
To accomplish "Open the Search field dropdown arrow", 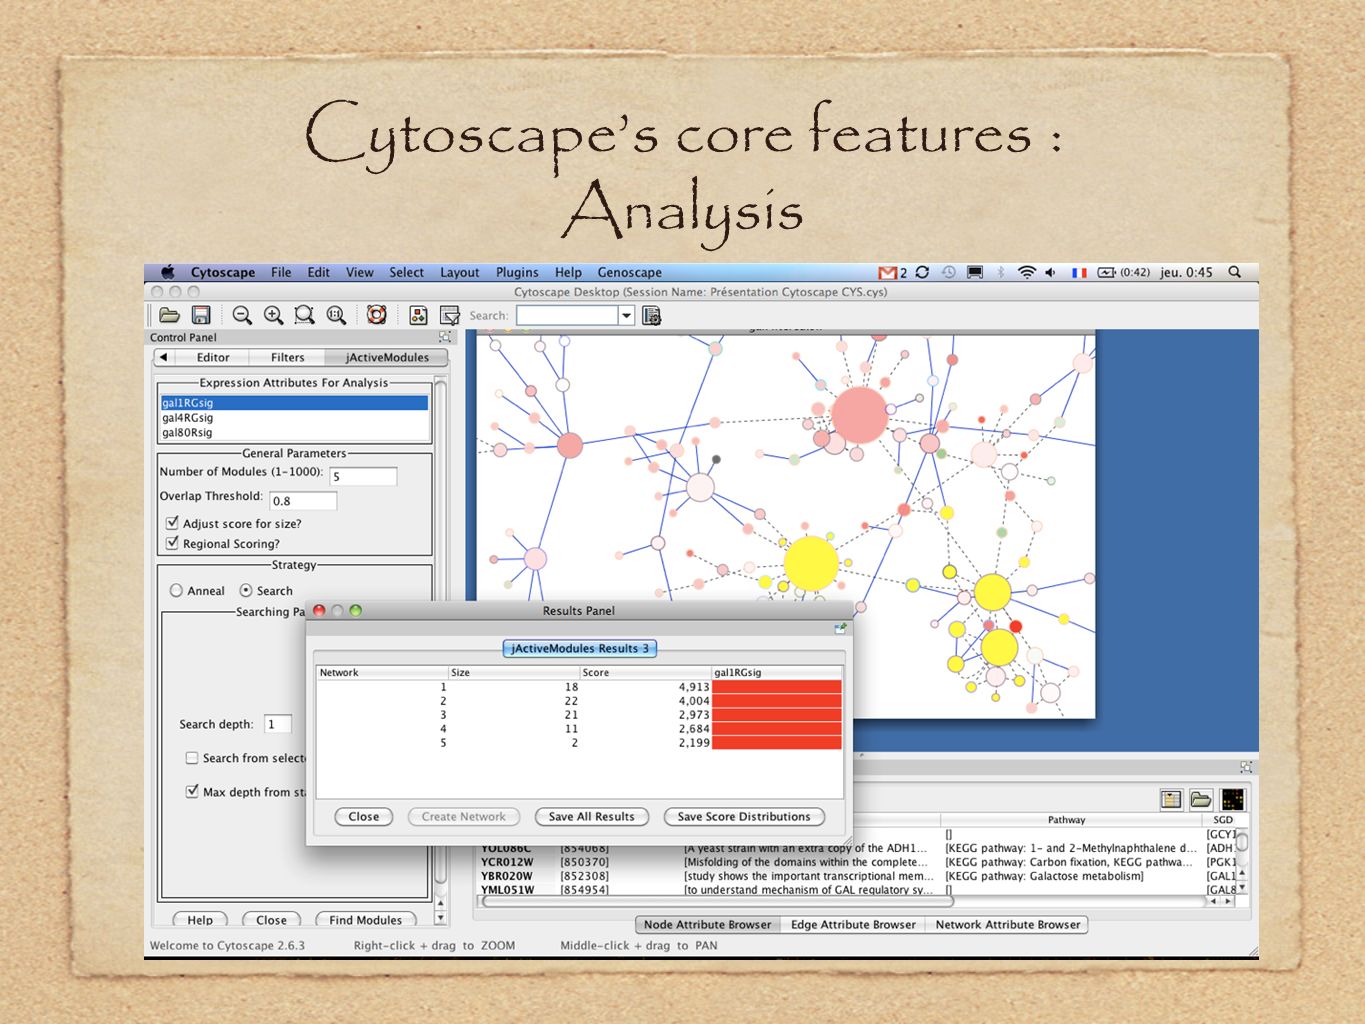I will pyautogui.click(x=627, y=316).
